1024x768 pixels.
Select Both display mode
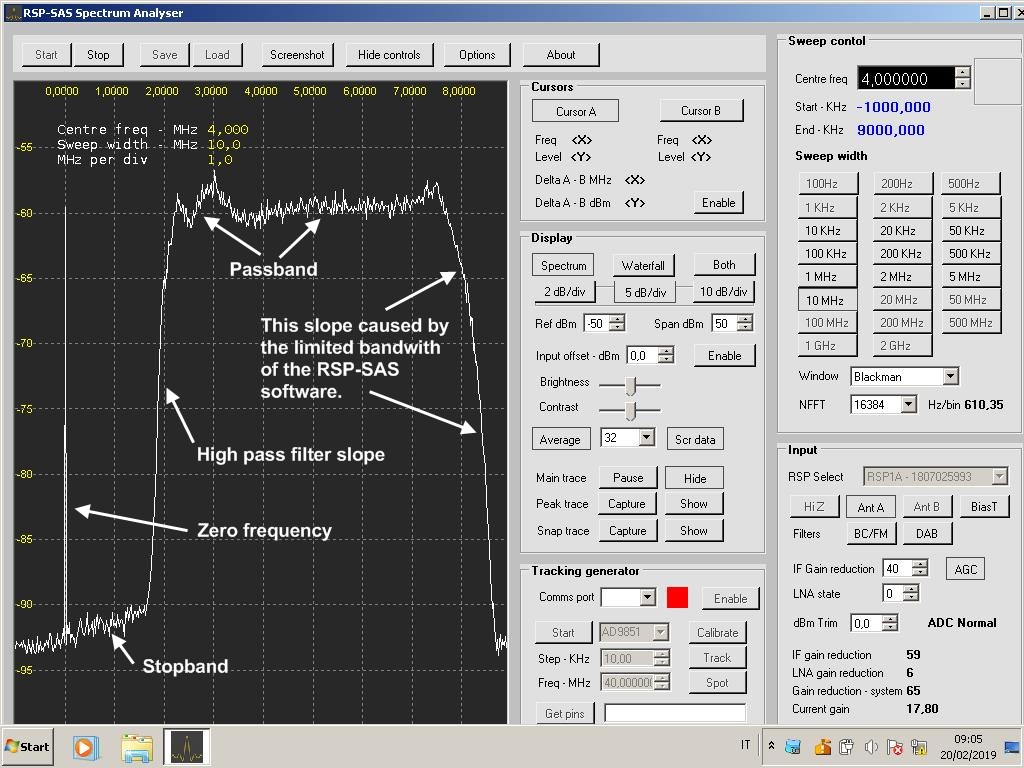(x=724, y=264)
